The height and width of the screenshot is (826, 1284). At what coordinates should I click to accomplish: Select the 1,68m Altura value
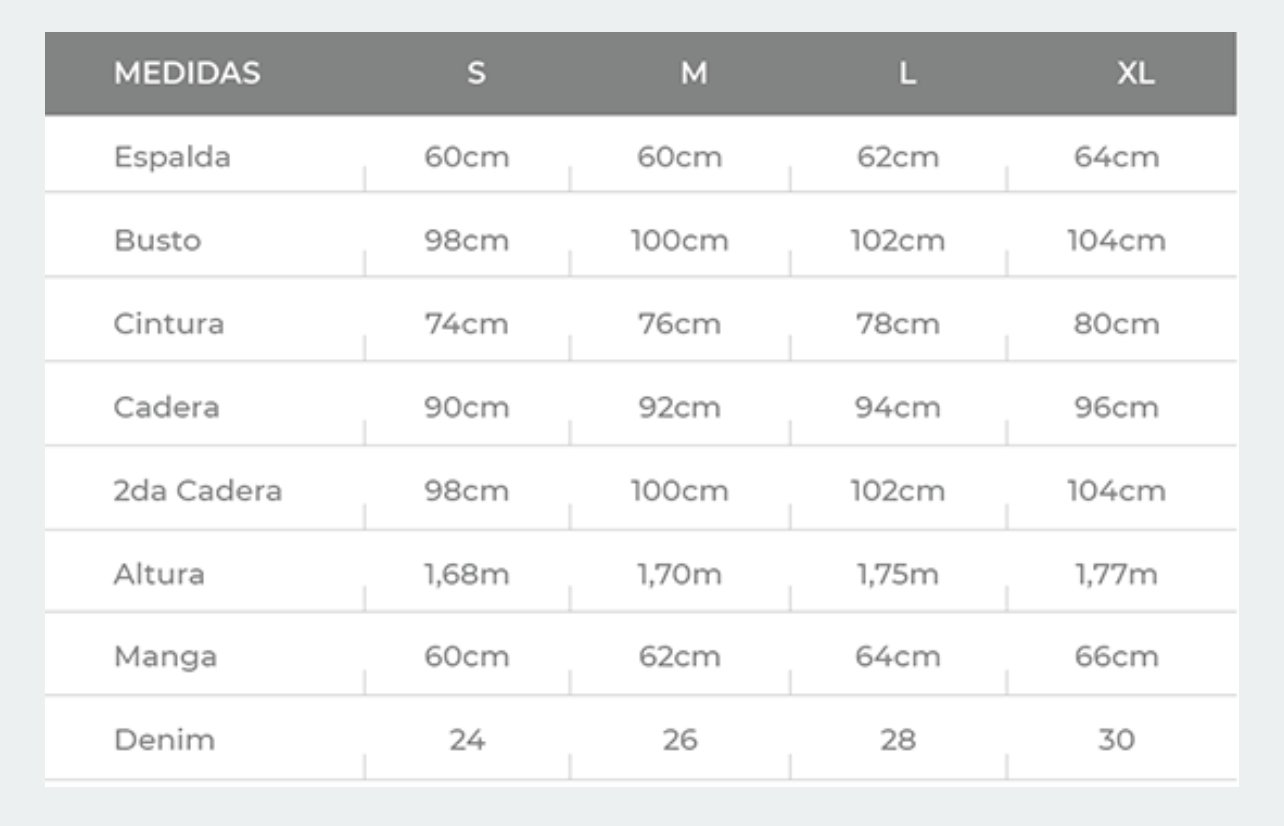[466, 574]
